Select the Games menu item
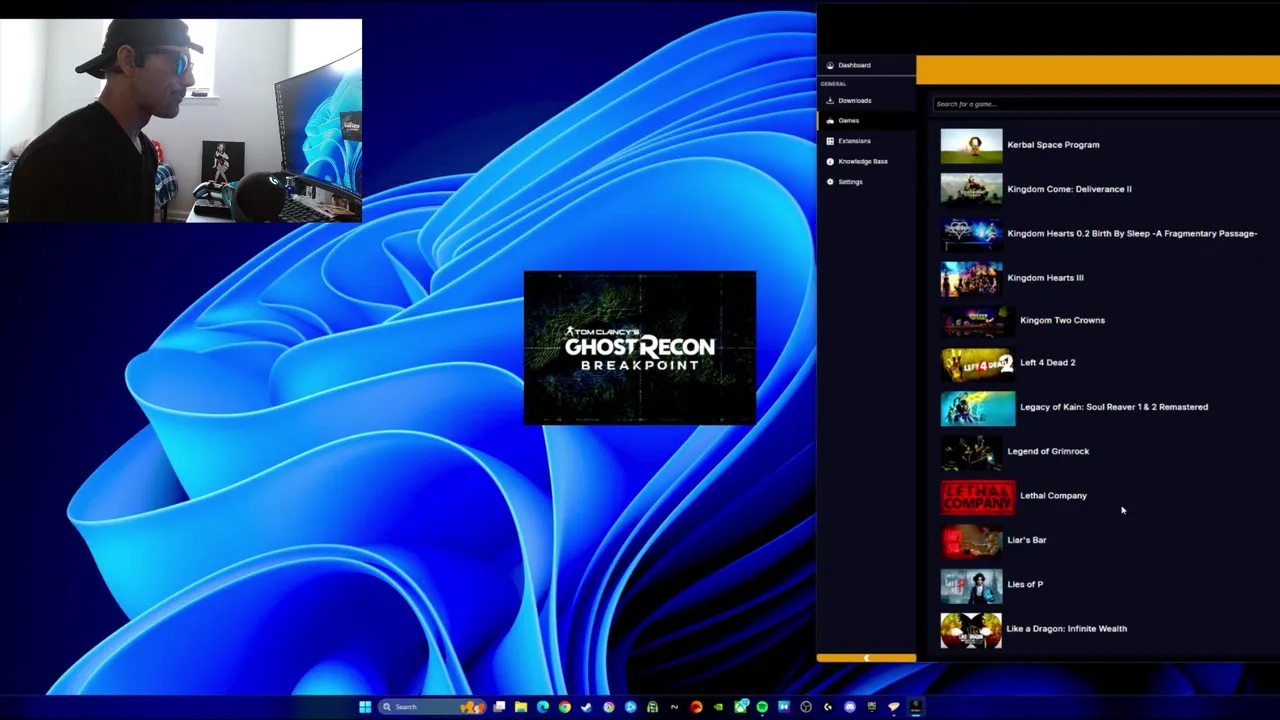Viewport: 1280px width, 720px height. pyautogui.click(x=866, y=120)
